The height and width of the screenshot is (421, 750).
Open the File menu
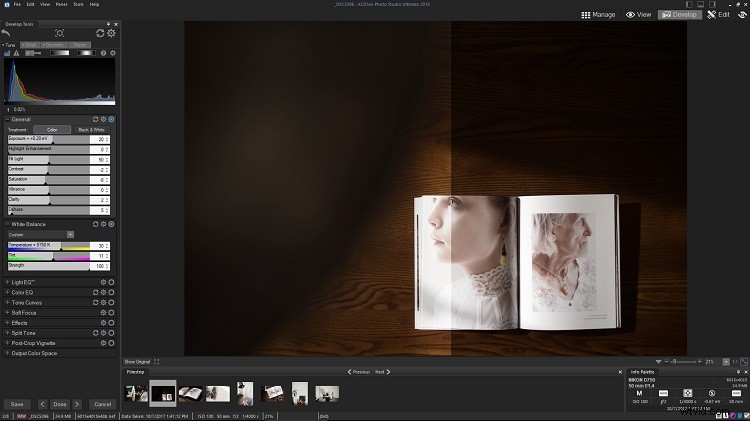point(17,4)
